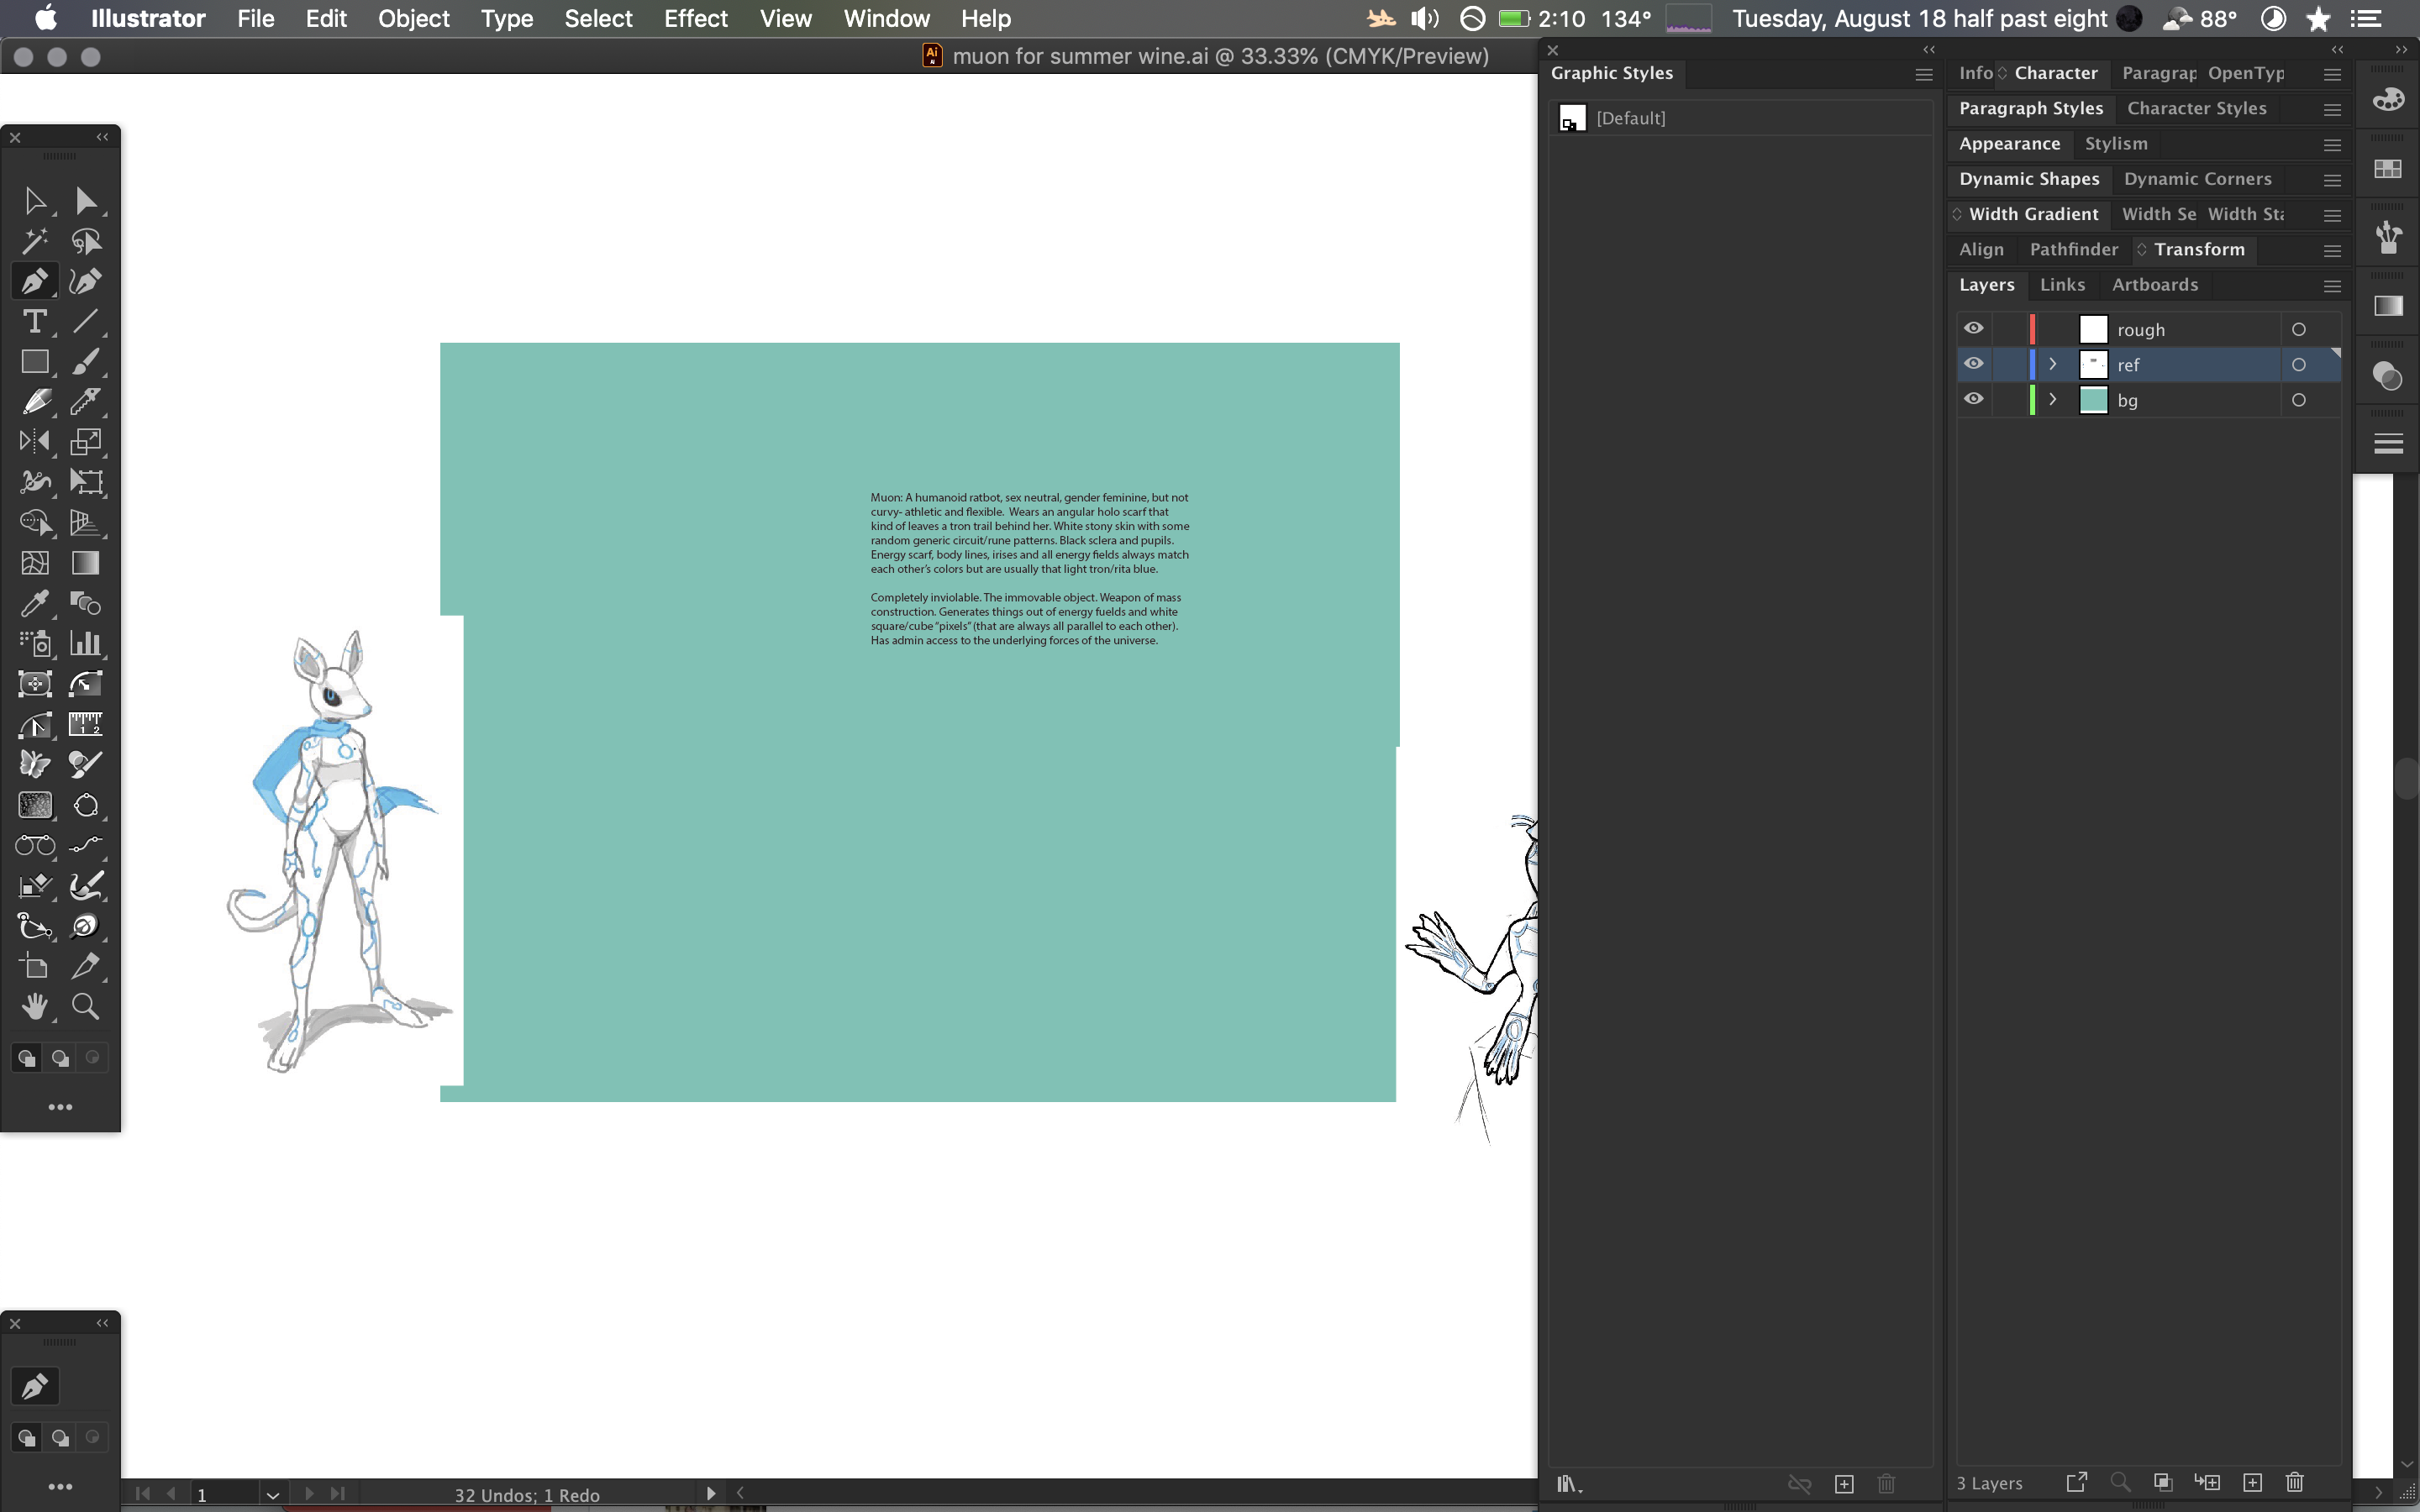The width and height of the screenshot is (2420, 1512).
Task: Select the Gradient tool
Action: pyautogui.click(x=85, y=563)
